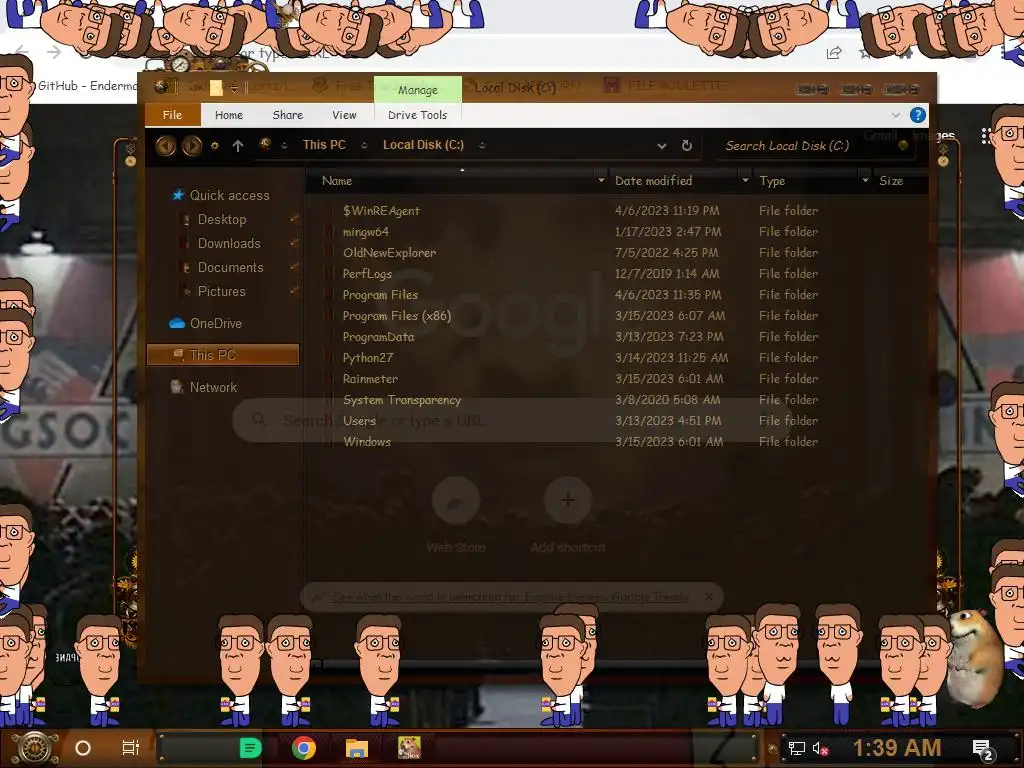Select Documents in the navigation pane
The height and width of the screenshot is (768, 1024).
pos(230,268)
